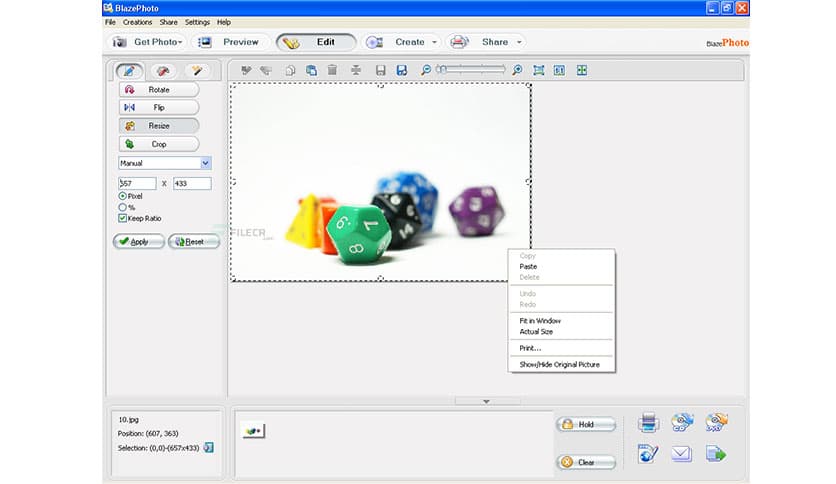Screen dimensions: 836x484
Task: Click the 10.jpg thumbnail in the tray
Action: [x=253, y=431]
